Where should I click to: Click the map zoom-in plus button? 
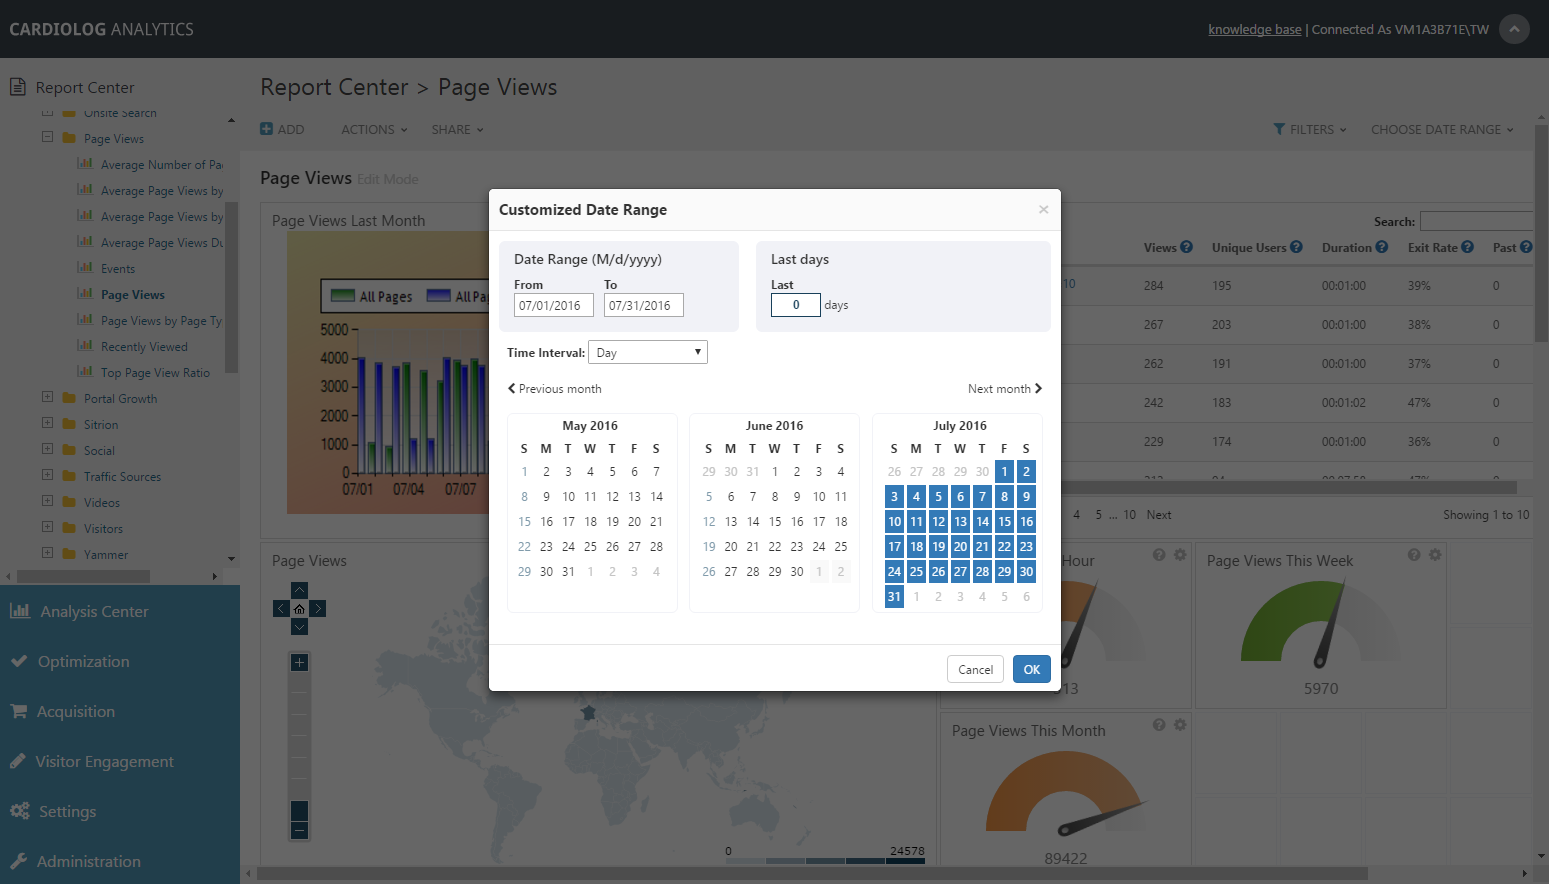coord(299,662)
